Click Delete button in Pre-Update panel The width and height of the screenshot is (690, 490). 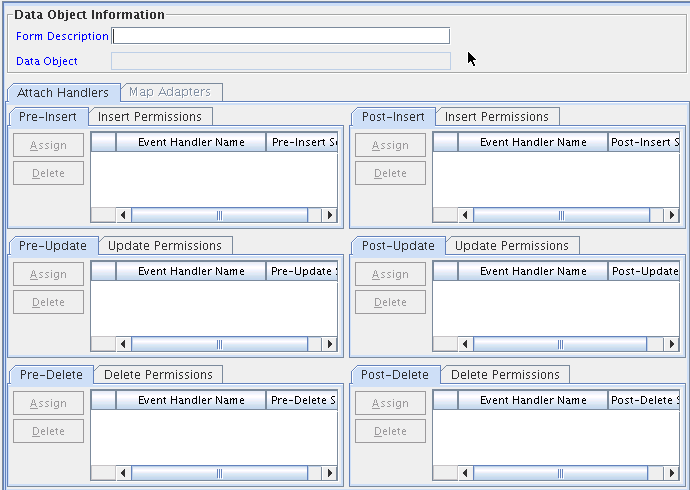[x=48, y=302]
